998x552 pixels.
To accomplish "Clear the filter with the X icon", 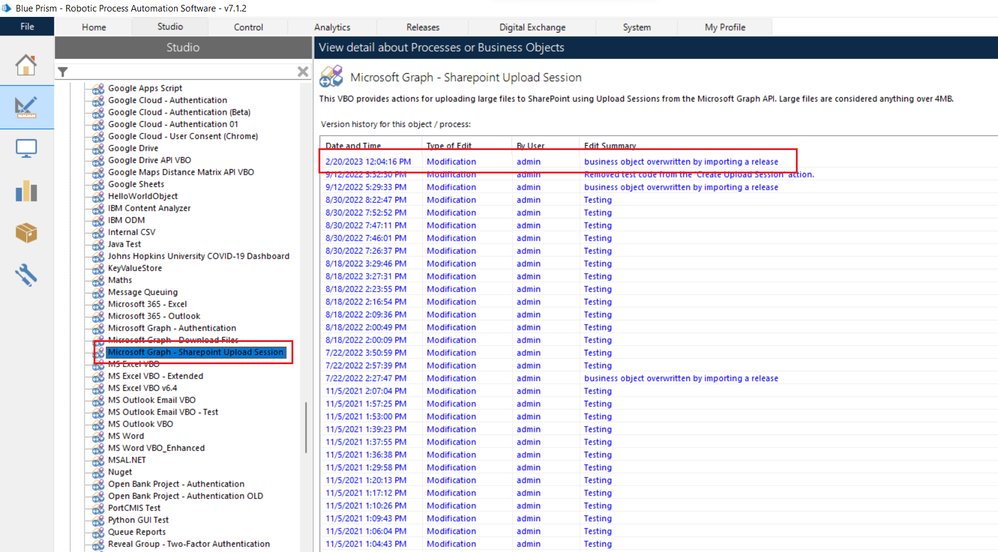I will 303,72.
